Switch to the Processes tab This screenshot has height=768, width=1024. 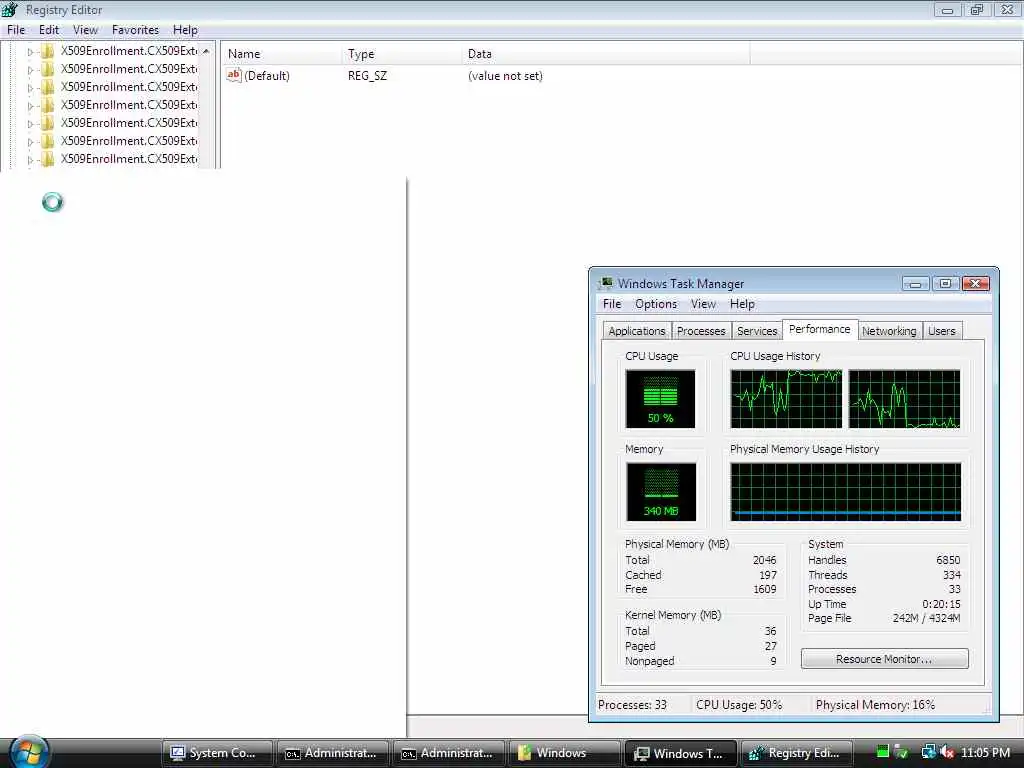click(701, 331)
